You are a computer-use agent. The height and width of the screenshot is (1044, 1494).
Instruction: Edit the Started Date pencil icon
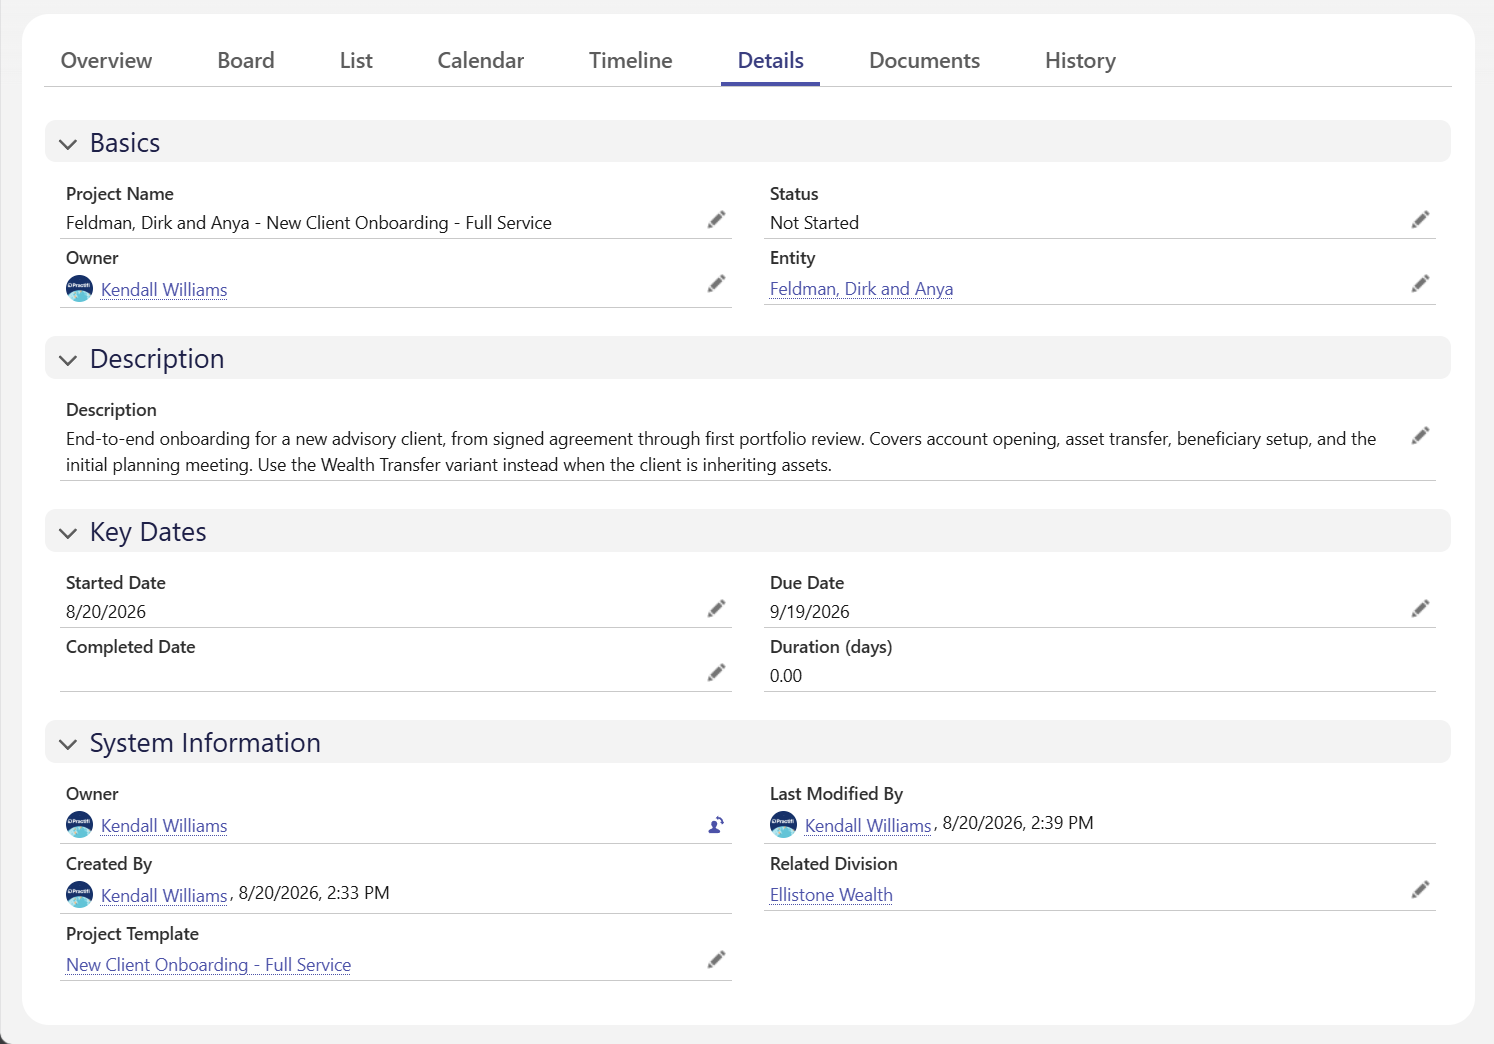716,609
